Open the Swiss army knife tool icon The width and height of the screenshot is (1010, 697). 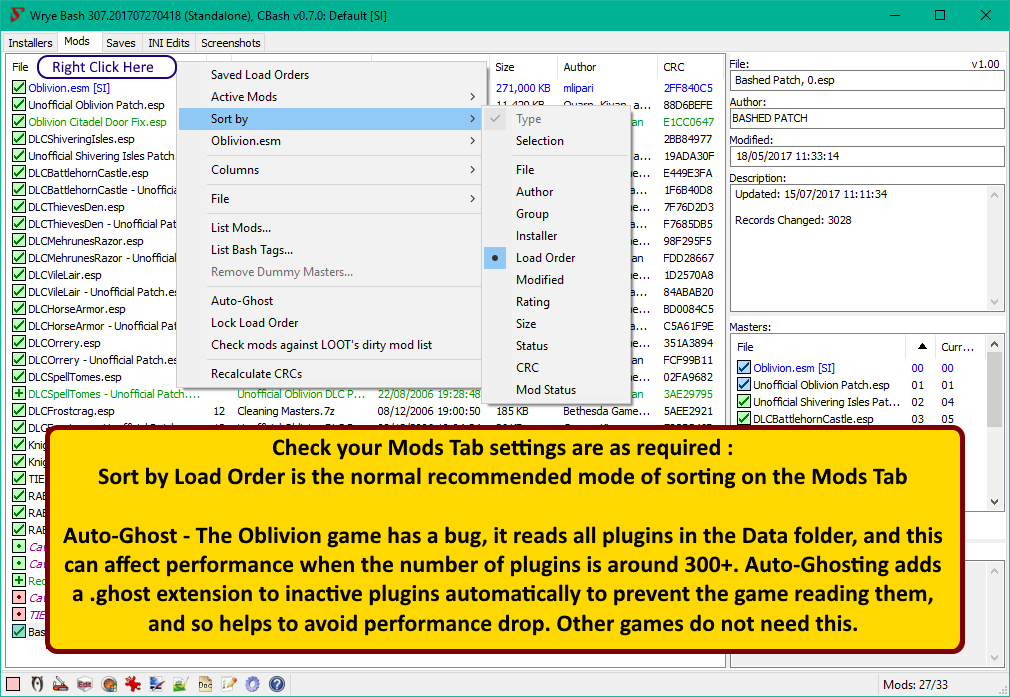point(61,684)
